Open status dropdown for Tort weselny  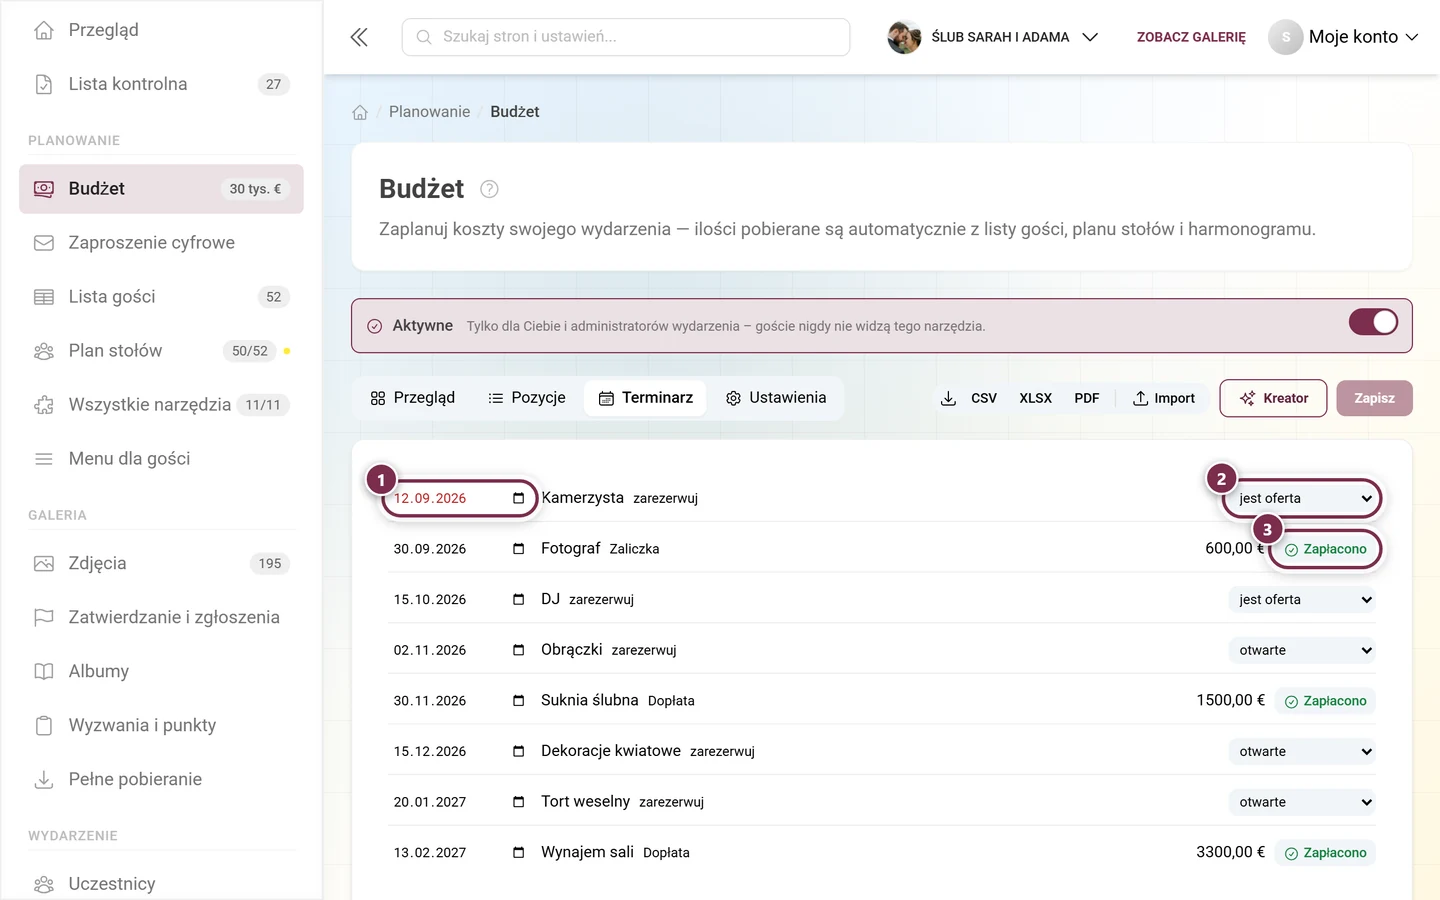tap(1302, 802)
